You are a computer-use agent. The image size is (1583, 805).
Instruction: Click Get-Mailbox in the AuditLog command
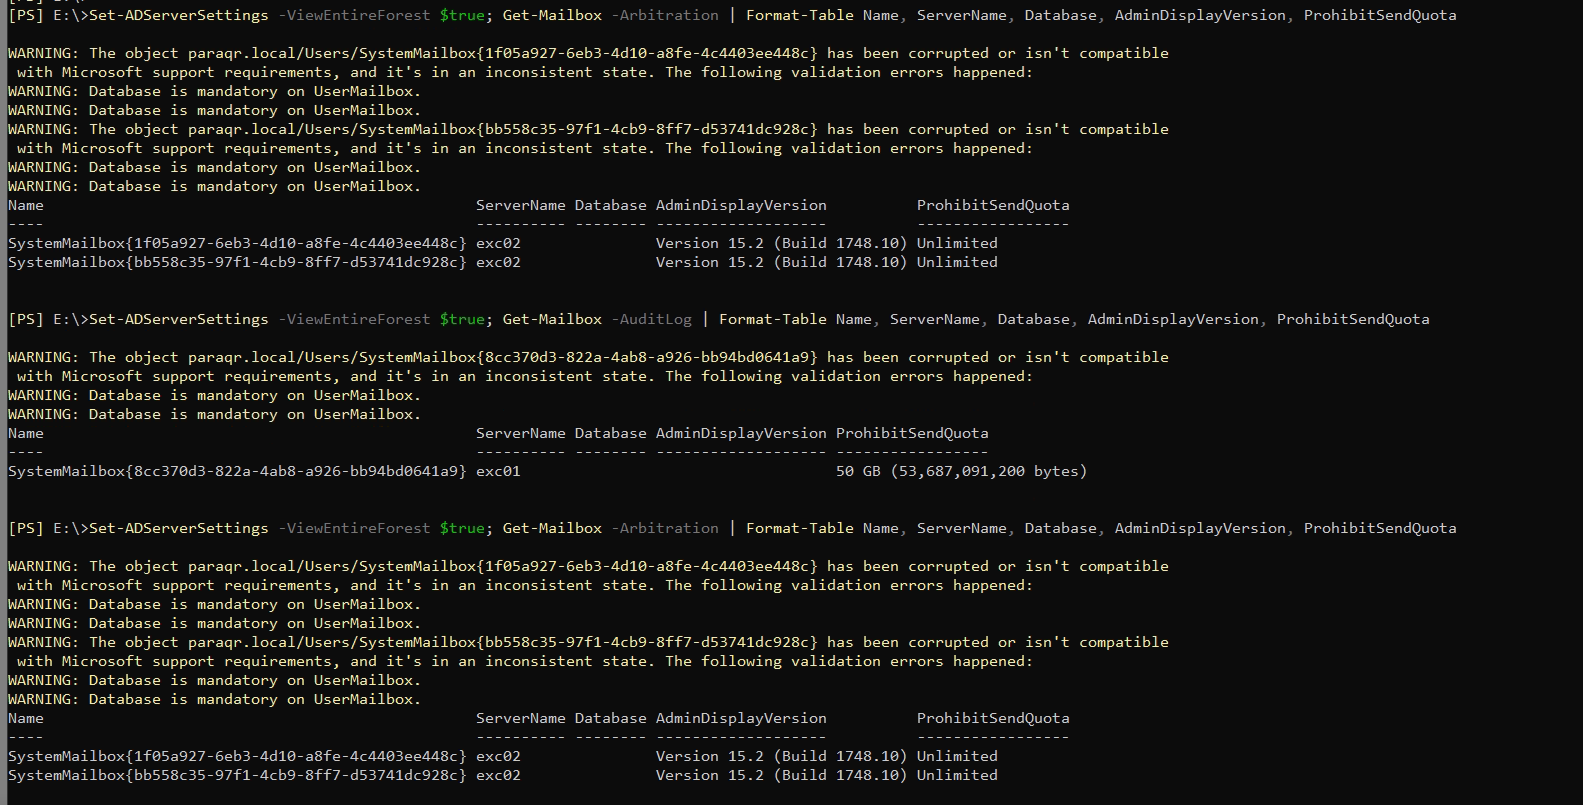coord(552,319)
